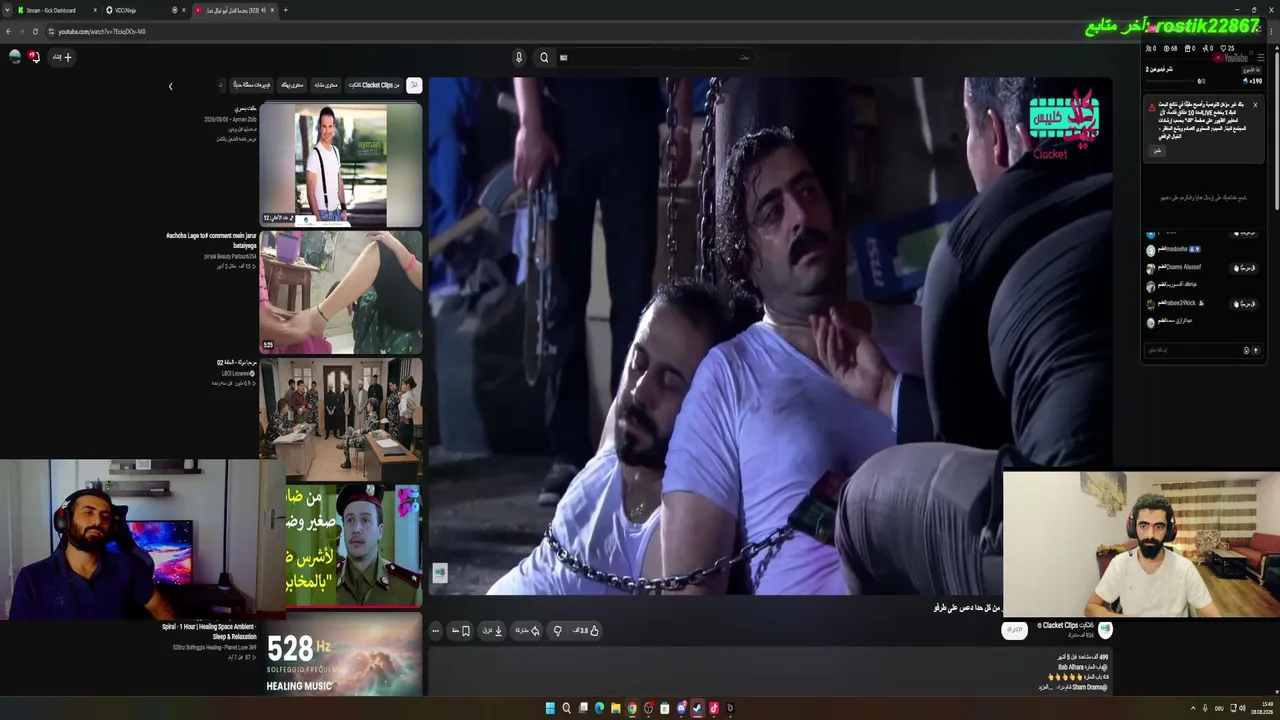This screenshot has height=720, width=1280.
Task: Share the video using the share button
Action: click(x=527, y=631)
